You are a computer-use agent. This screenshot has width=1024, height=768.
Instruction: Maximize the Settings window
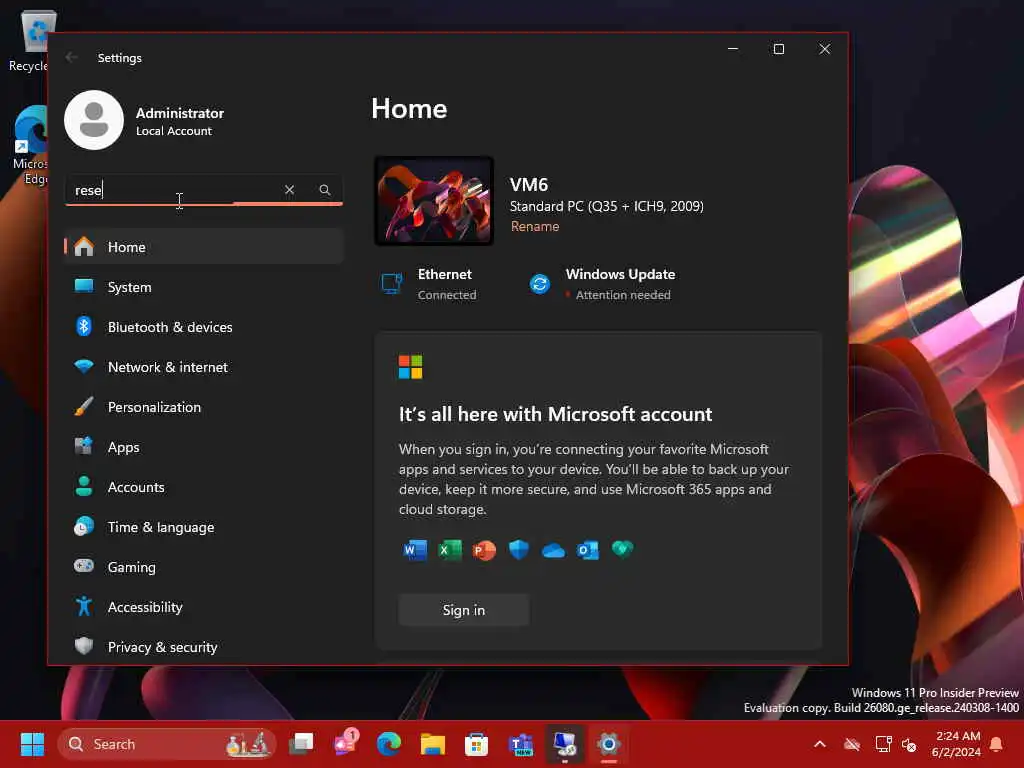(x=778, y=49)
